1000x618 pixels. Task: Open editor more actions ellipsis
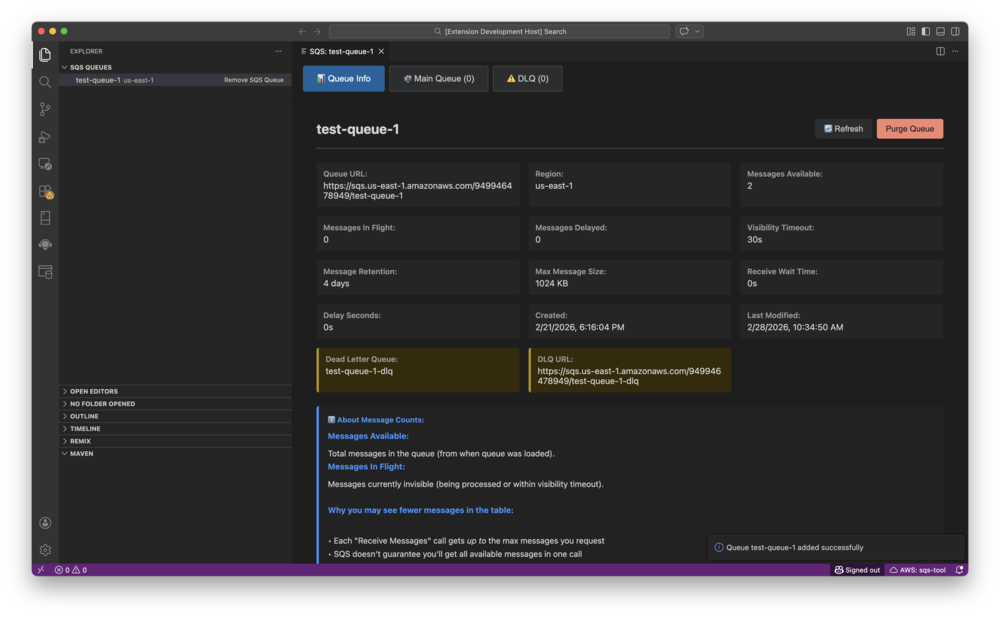click(x=955, y=51)
